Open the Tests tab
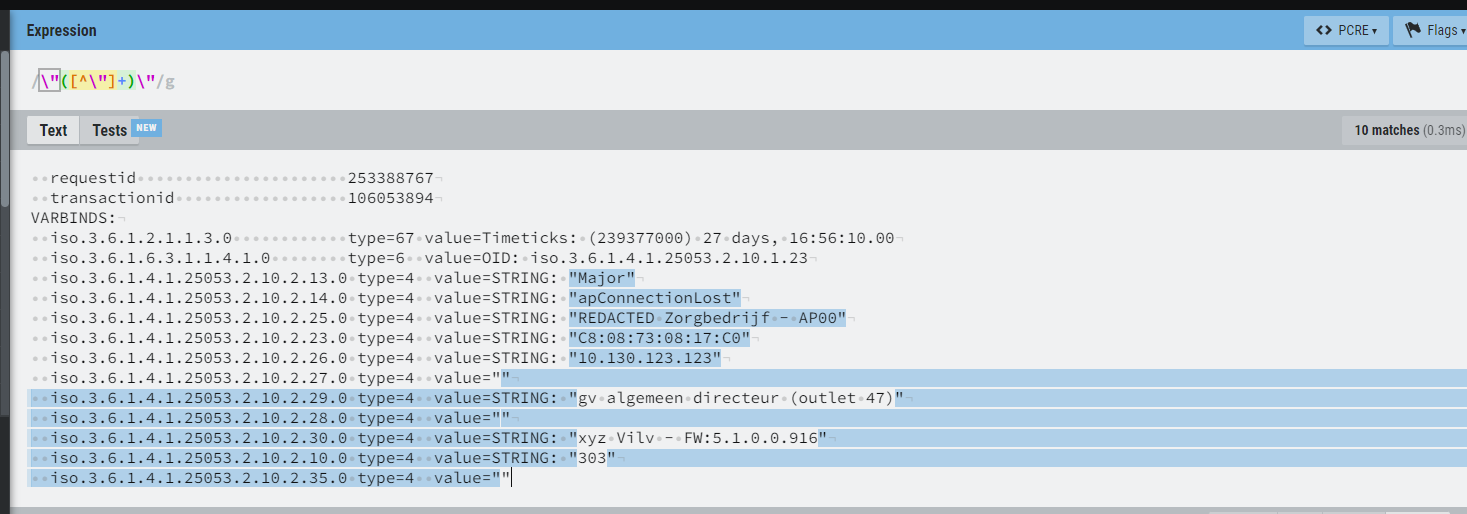This screenshot has width=1467, height=514. [109, 130]
